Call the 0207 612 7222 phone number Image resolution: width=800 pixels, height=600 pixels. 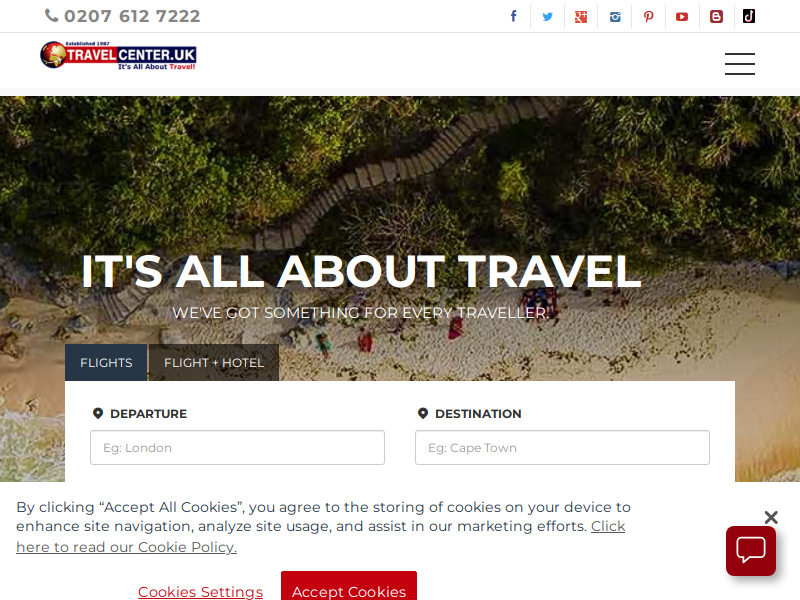pos(122,16)
